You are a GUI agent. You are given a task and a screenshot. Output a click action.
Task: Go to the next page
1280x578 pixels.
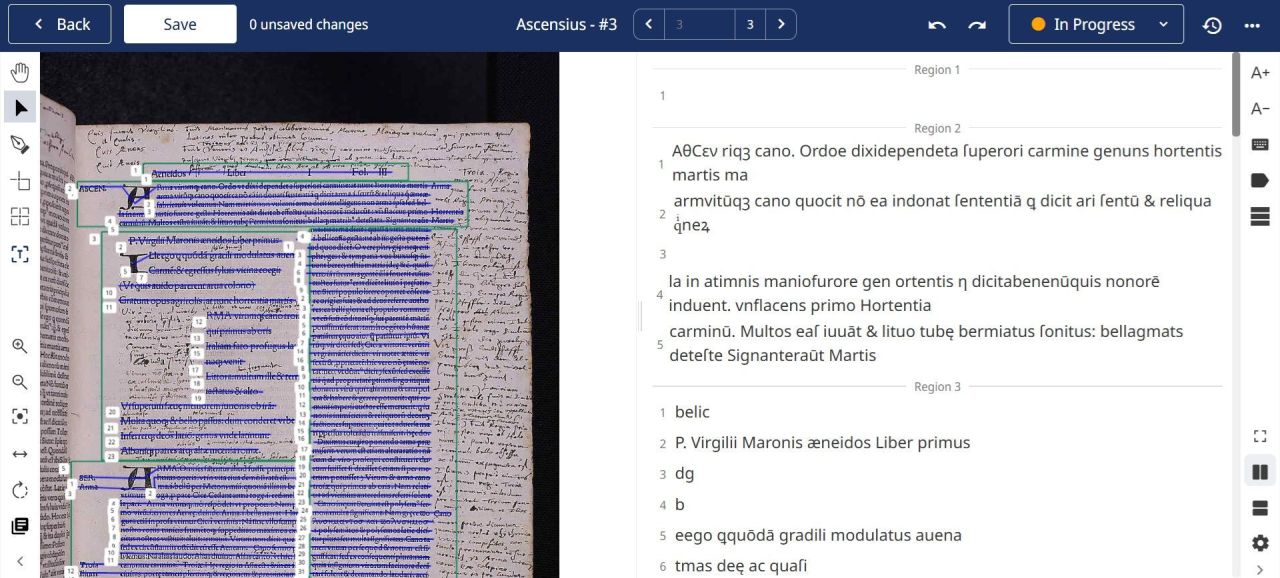(x=781, y=24)
